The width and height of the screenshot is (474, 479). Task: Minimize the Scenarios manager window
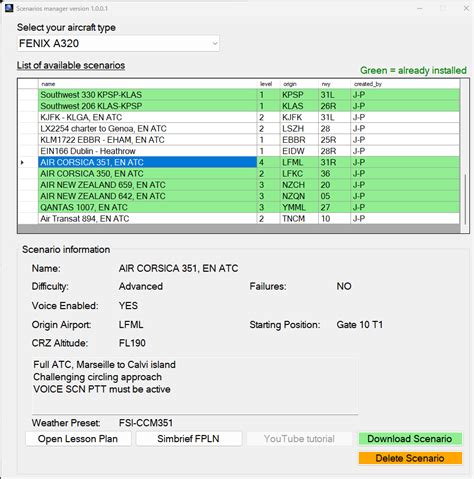(420, 9)
